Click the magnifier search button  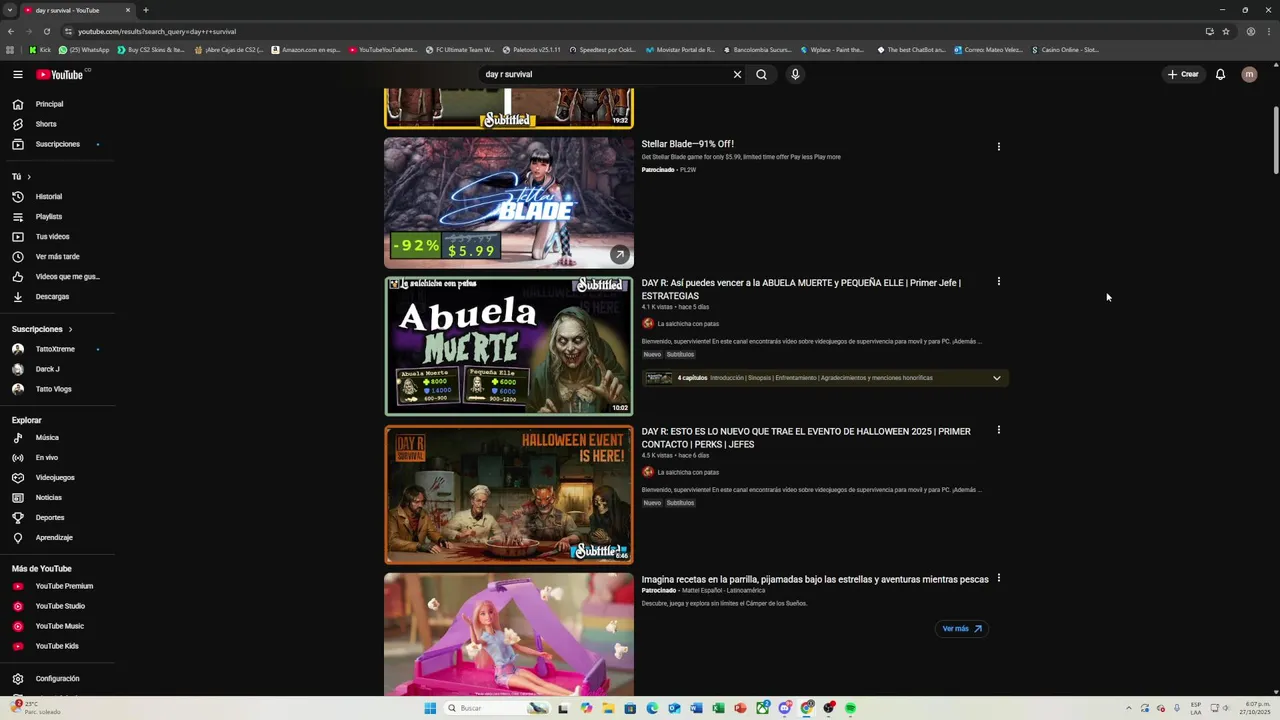(761, 74)
